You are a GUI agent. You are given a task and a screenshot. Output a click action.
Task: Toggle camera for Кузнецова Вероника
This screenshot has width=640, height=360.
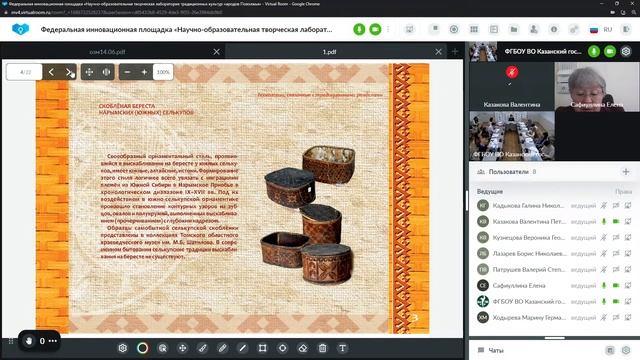point(616,237)
